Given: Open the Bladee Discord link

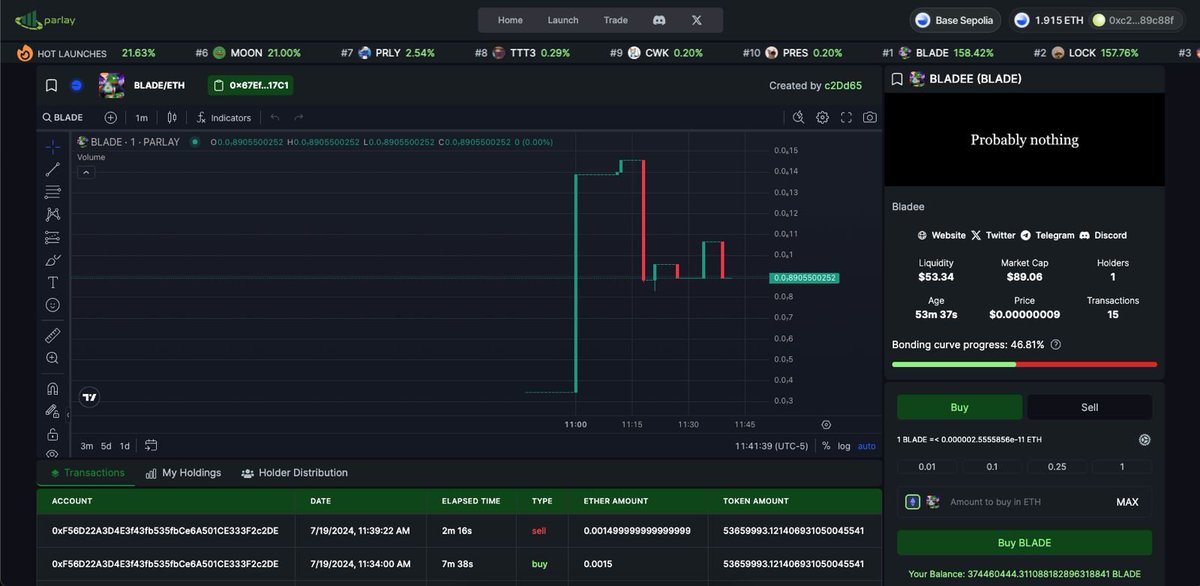Looking at the screenshot, I should click(1102, 235).
